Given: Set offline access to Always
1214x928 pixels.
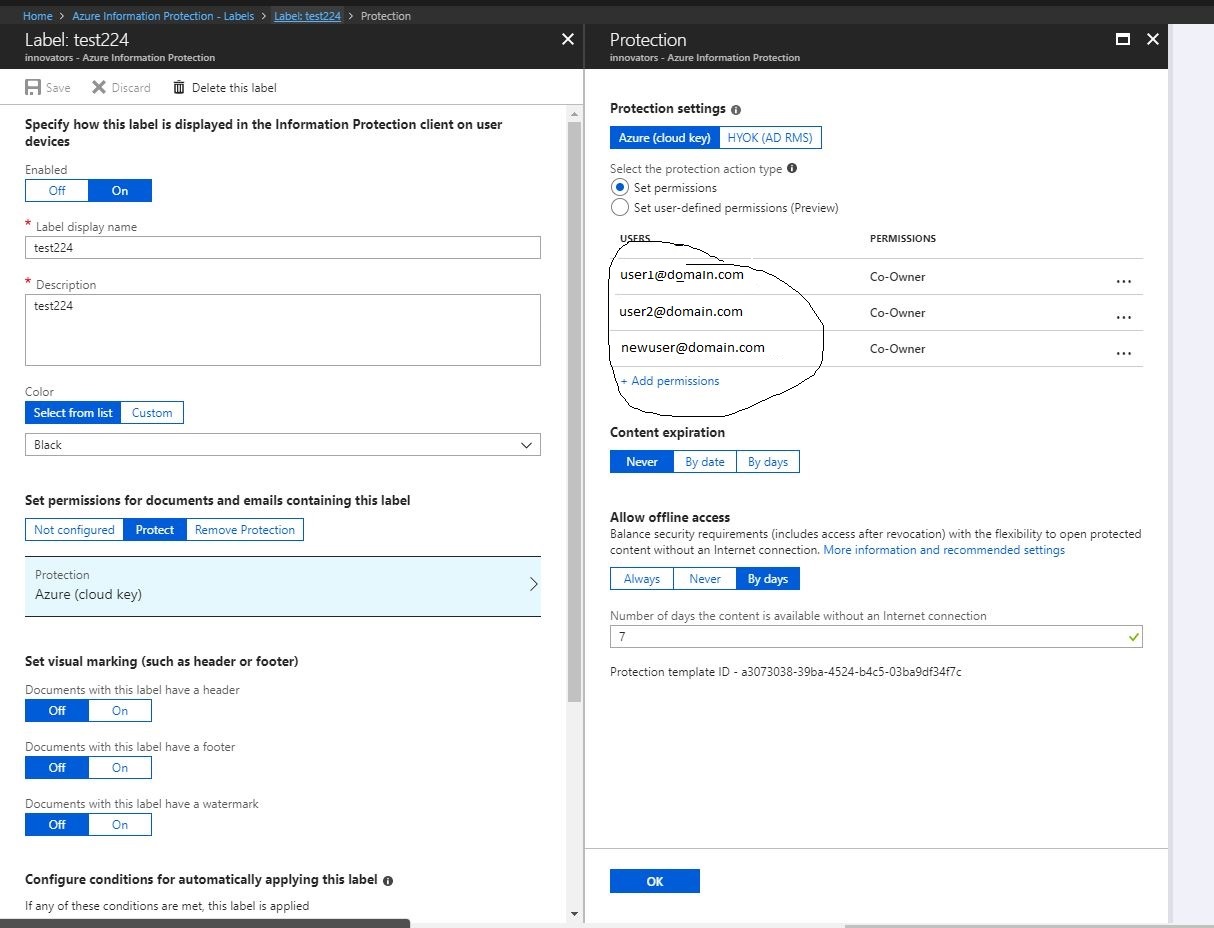Looking at the screenshot, I should pyautogui.click(x=642, y=578).
